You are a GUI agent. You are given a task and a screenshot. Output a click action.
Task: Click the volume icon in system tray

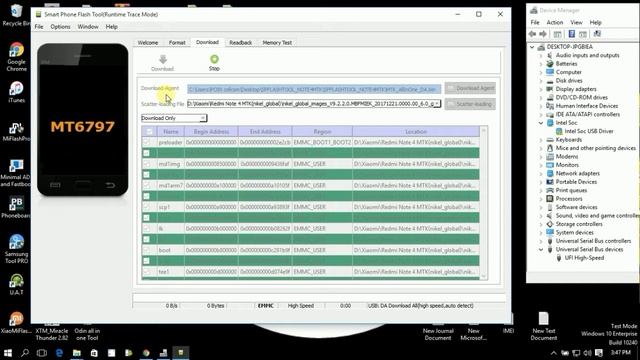[587, 353]
